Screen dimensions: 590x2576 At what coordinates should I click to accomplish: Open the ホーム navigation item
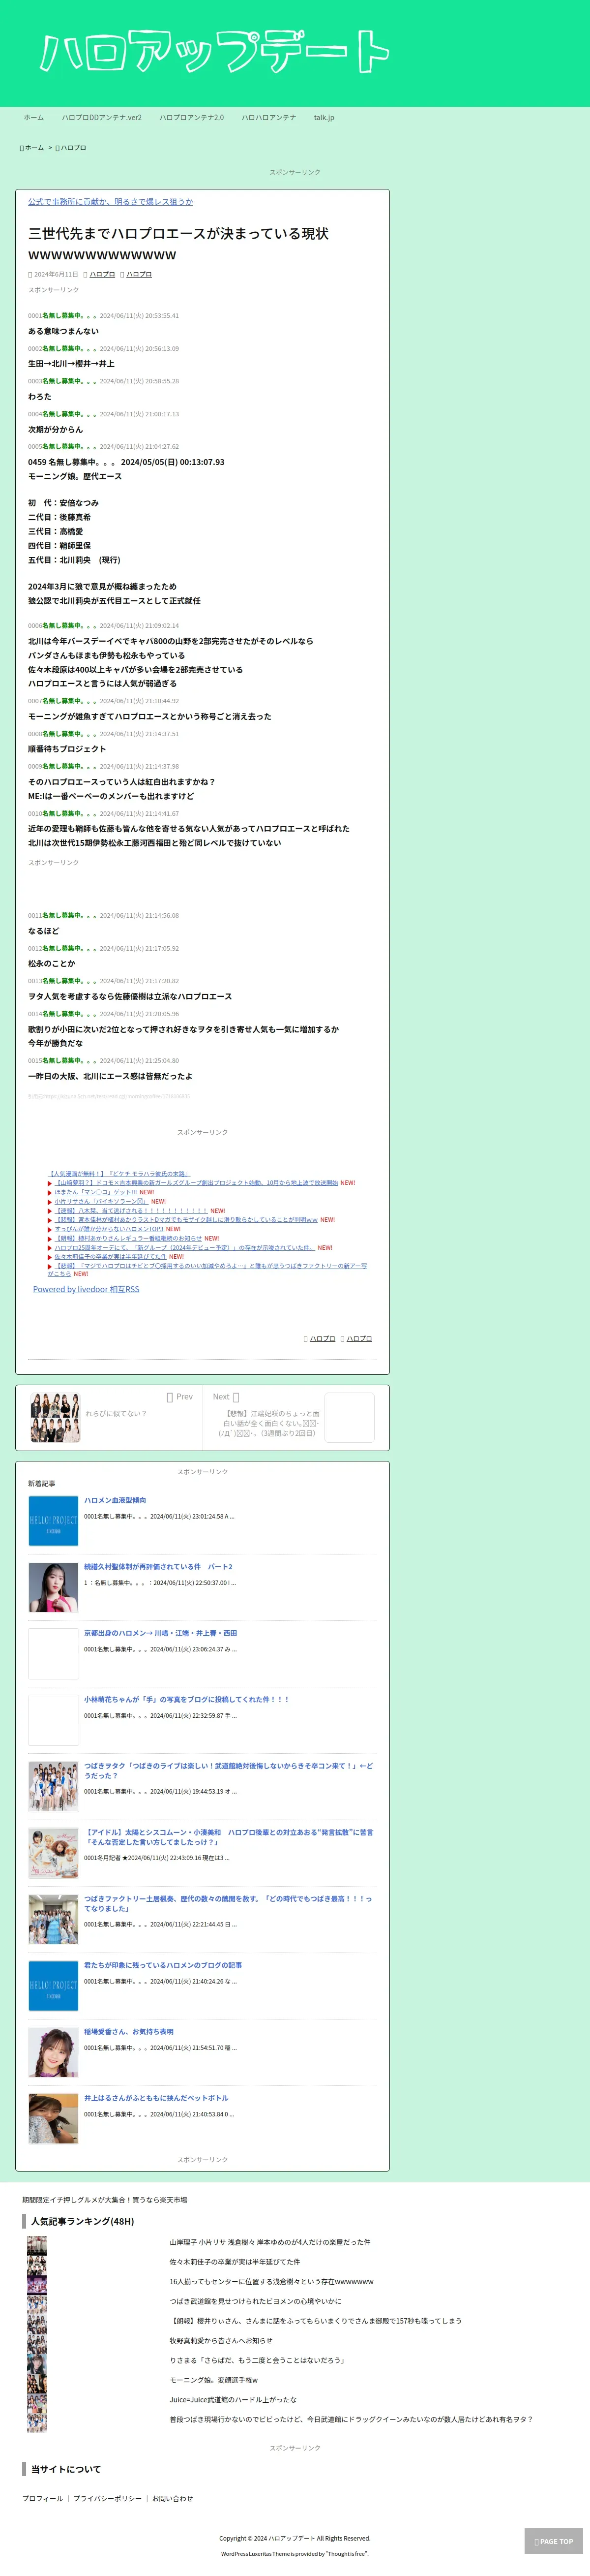[x=34, y=117]
